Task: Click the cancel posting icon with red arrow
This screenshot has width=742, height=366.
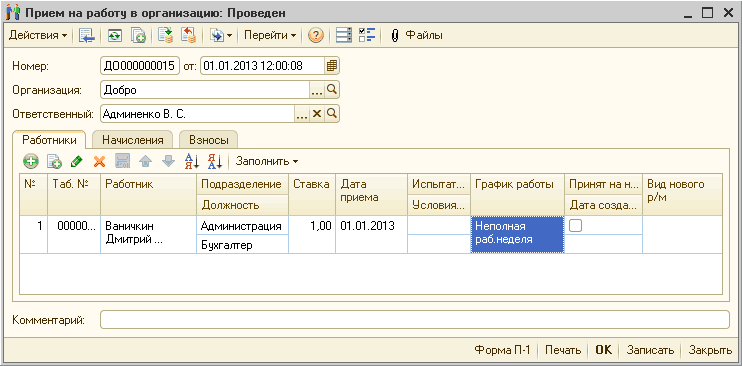Action: pos(189,36)
